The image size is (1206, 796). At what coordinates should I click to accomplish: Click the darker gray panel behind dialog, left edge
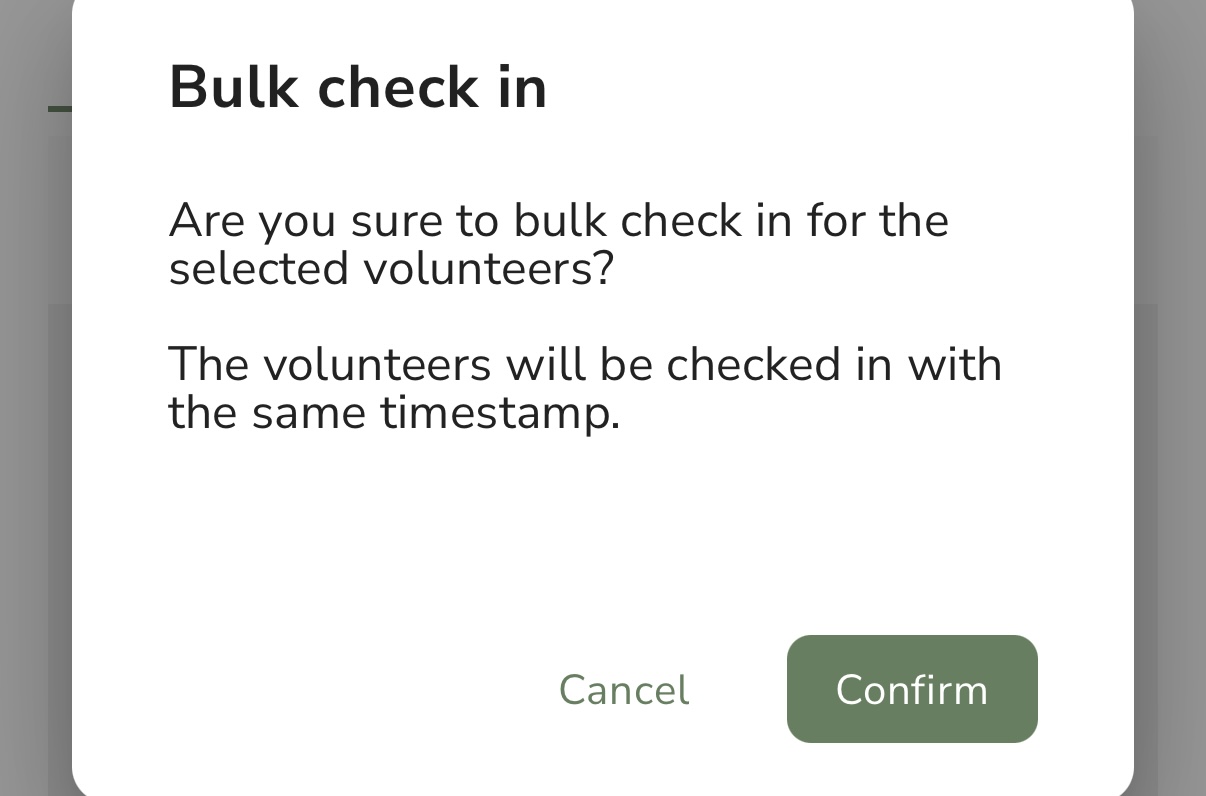60,550
